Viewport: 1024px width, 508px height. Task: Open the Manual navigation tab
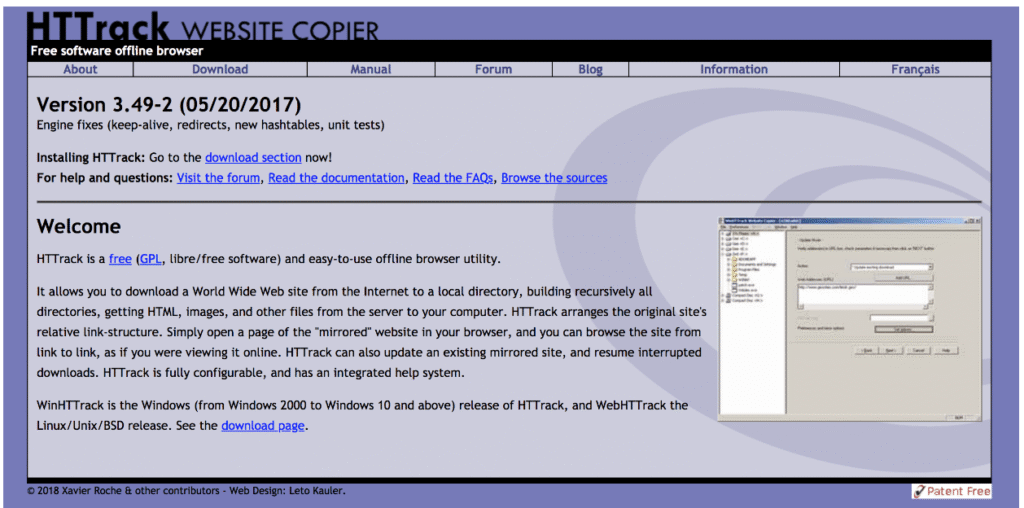(x=371, y=69)
